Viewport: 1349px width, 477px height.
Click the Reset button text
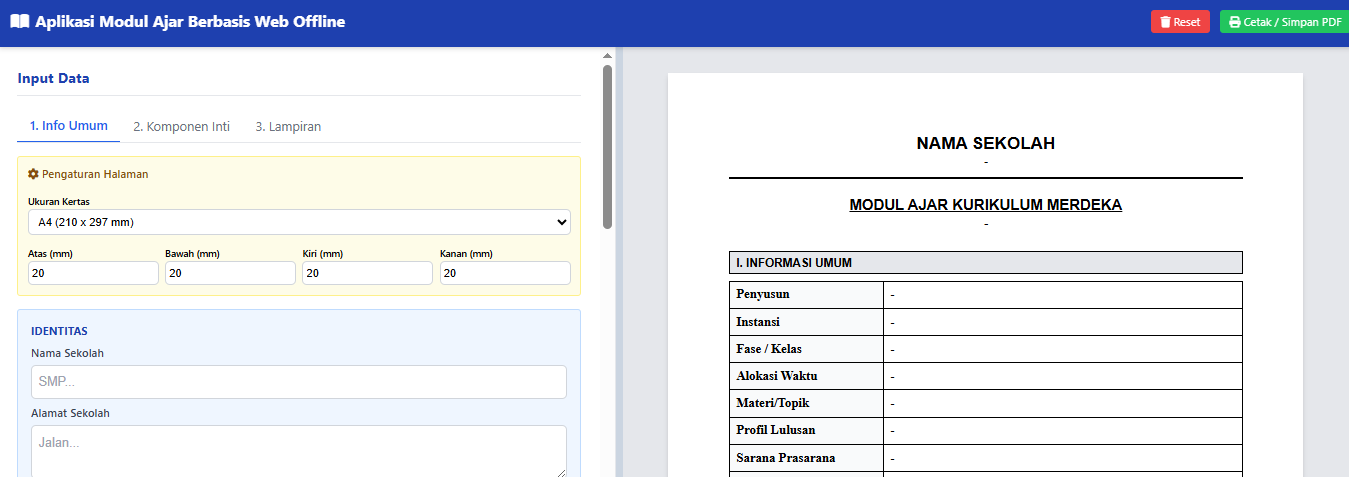click(1187, 22)
